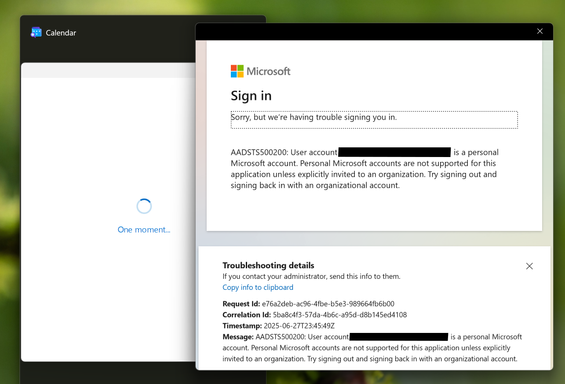Click the 'Sign in' heading

[x=251, y=96]
